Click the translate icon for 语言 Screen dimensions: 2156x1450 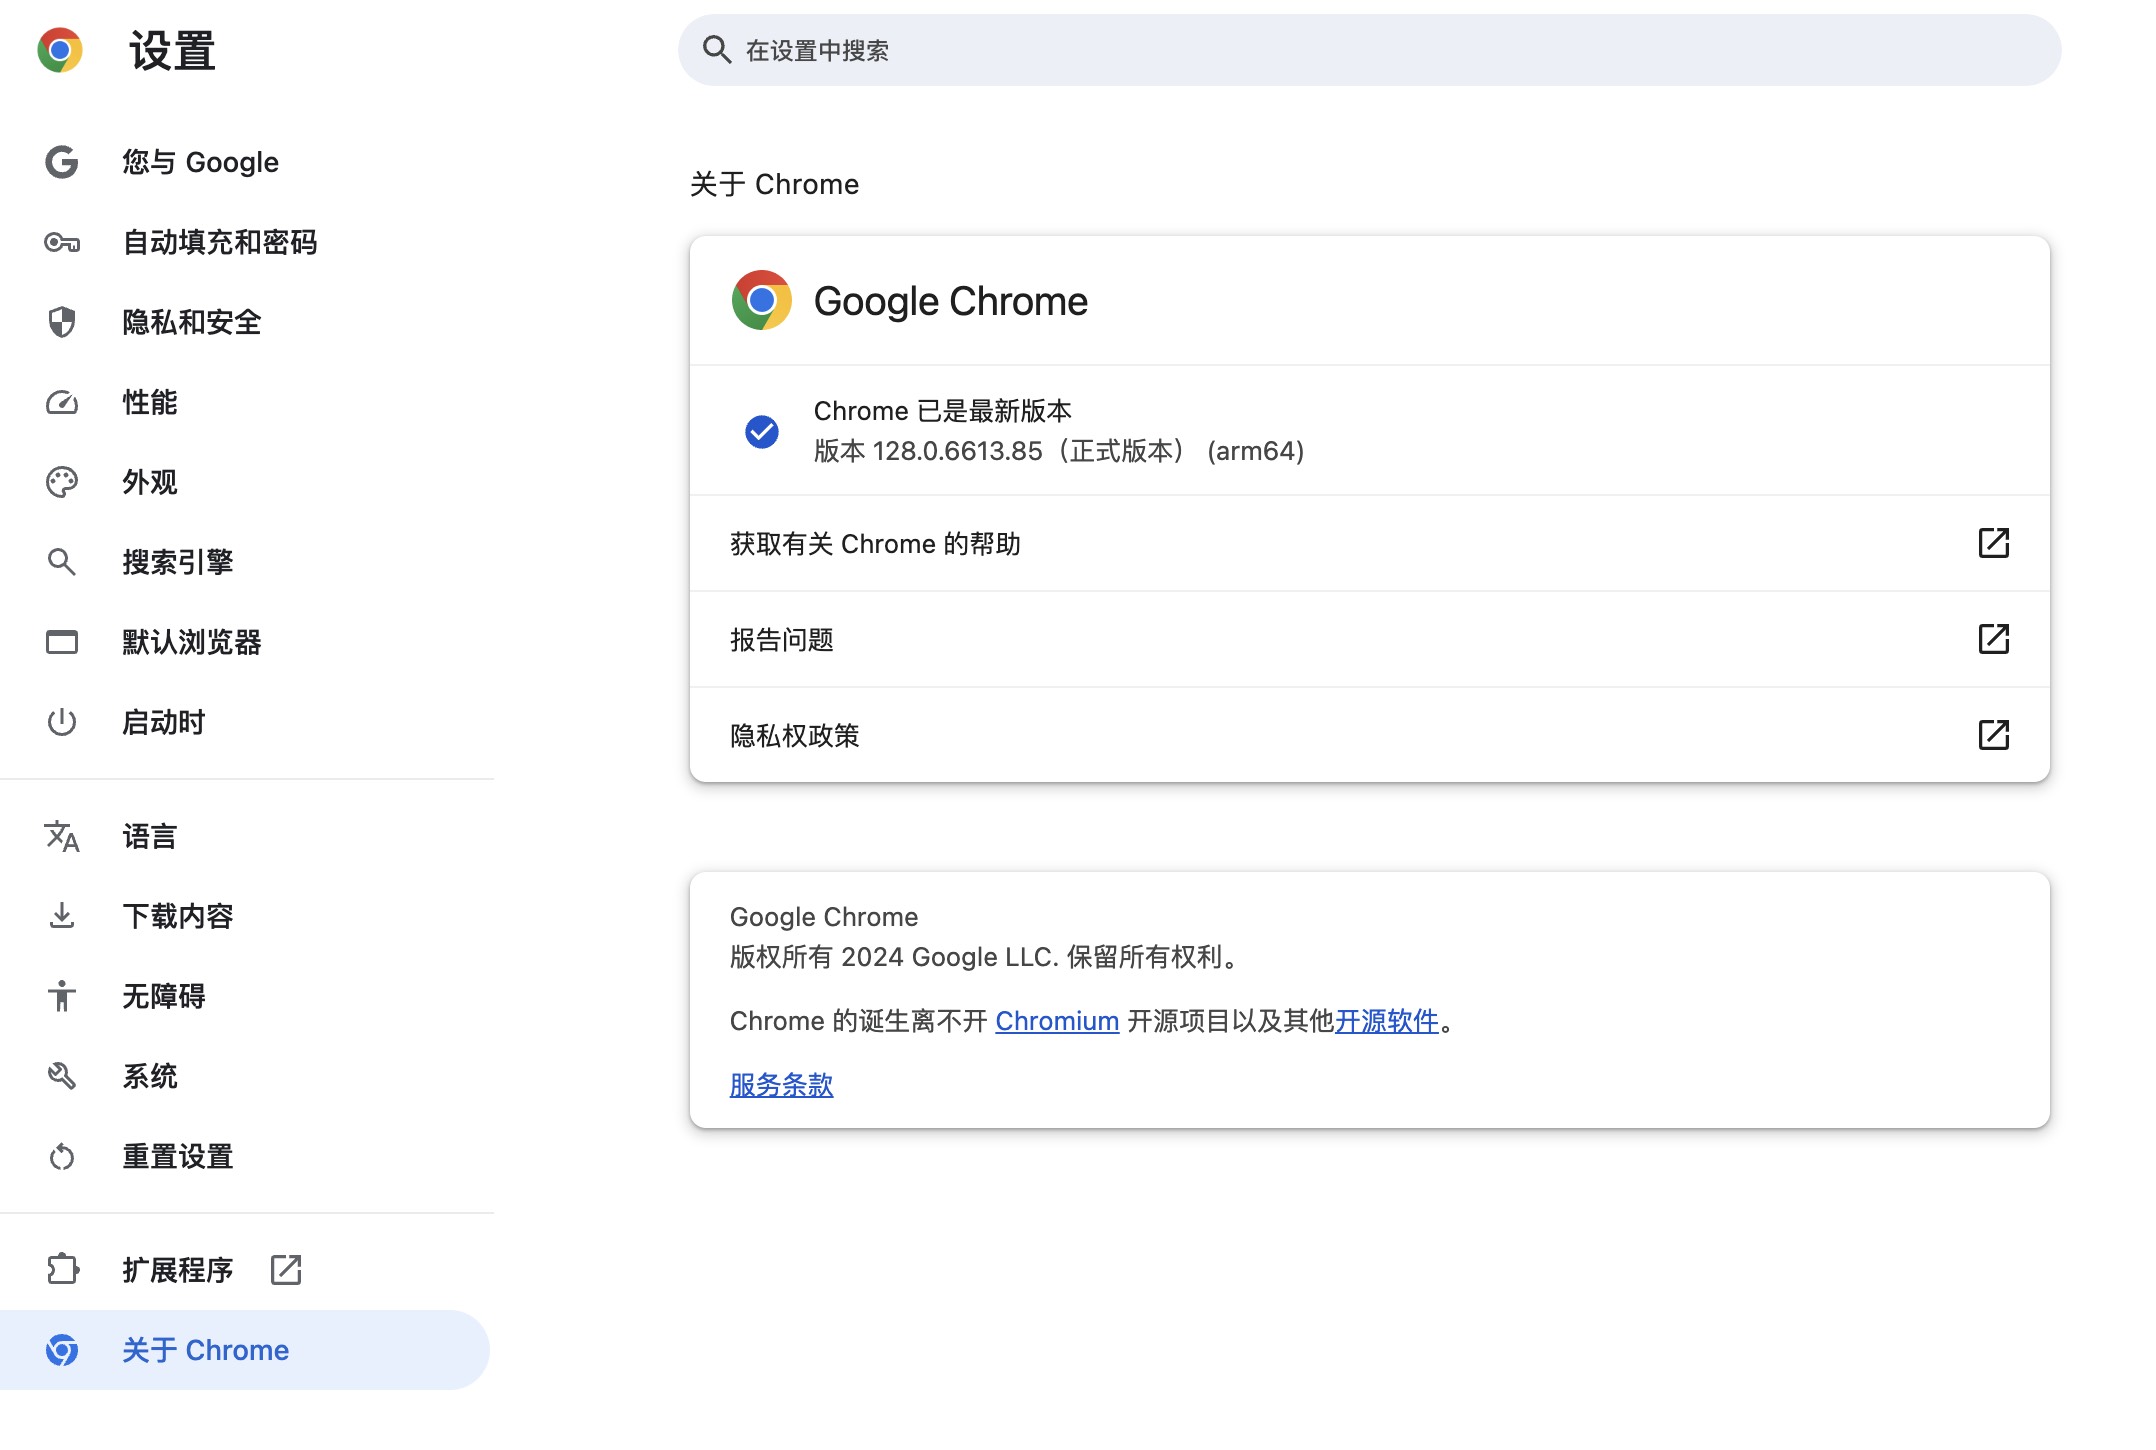62,836
